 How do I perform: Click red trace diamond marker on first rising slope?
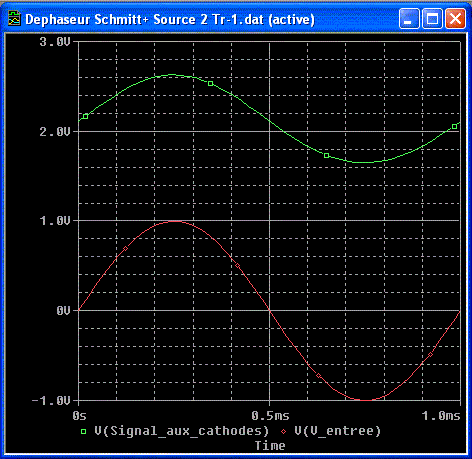[x=125, y=249]
